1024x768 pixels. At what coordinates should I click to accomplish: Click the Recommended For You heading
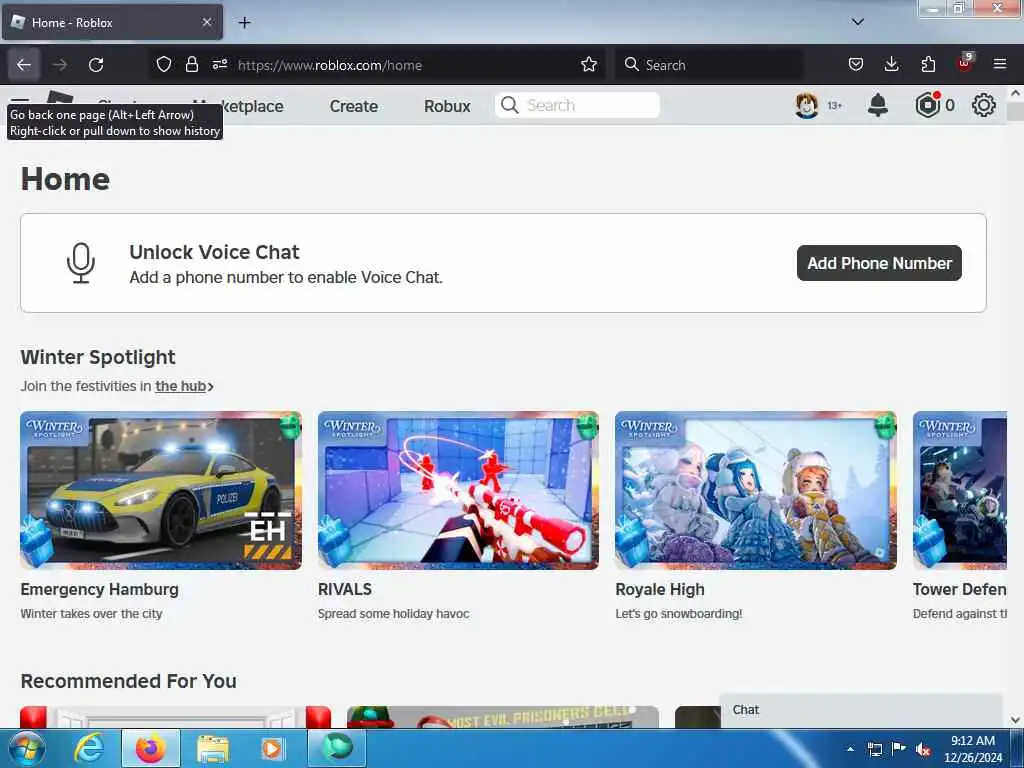click(x=129, y=681)
